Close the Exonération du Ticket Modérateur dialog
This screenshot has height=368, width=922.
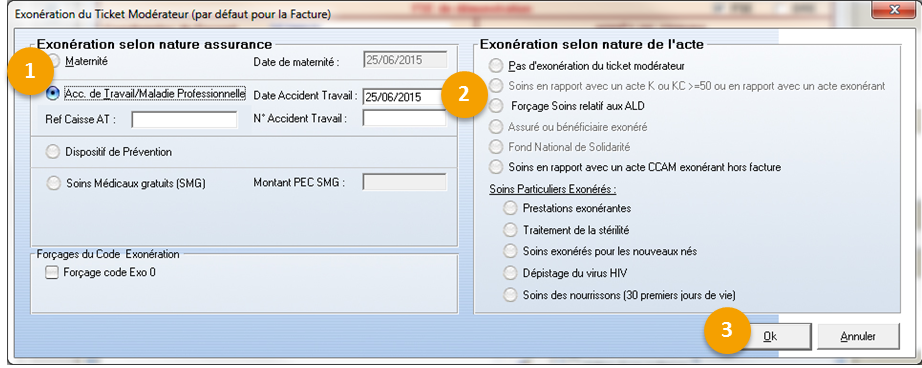893,10
